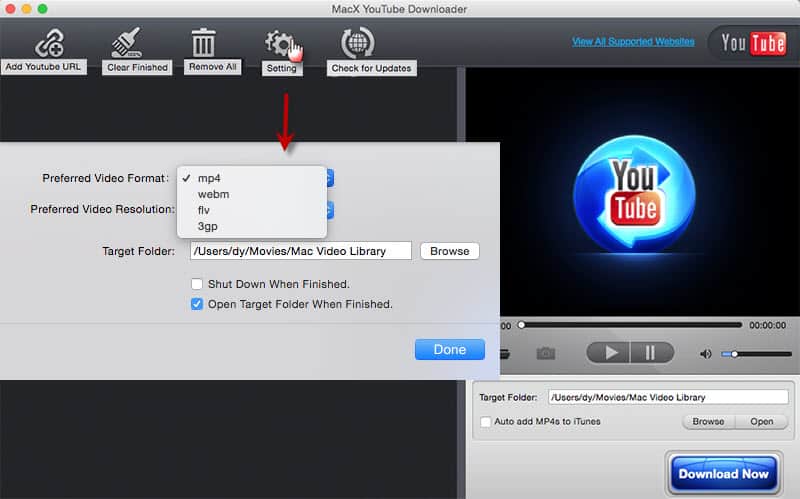
Task: Click the video playback progress slider
Action: [x=630, y=325]
